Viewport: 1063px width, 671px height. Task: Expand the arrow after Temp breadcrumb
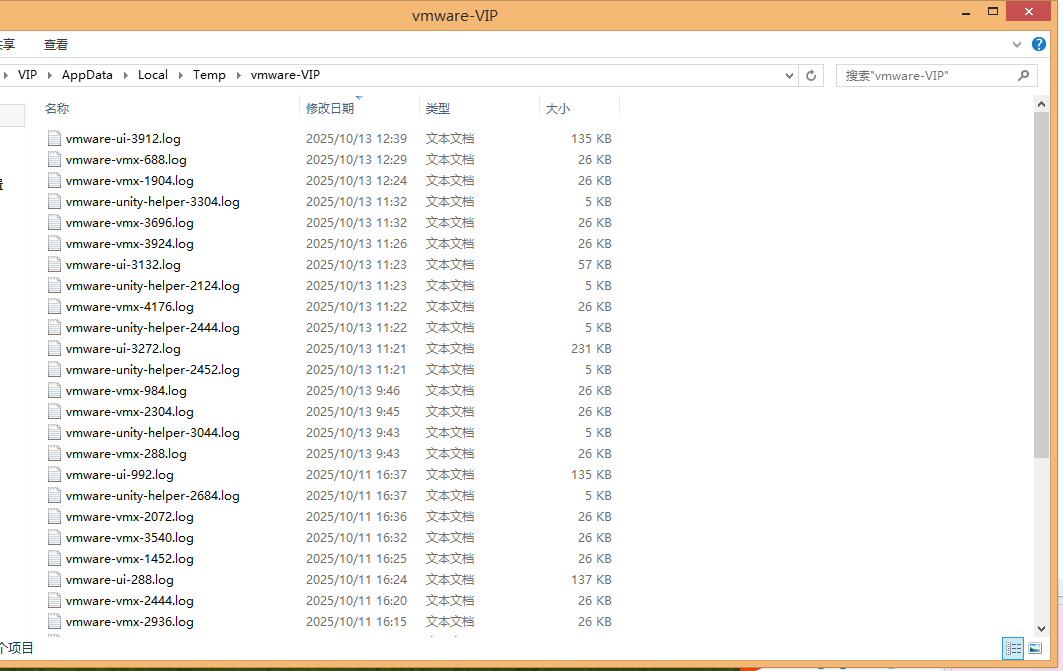(238, 75)
